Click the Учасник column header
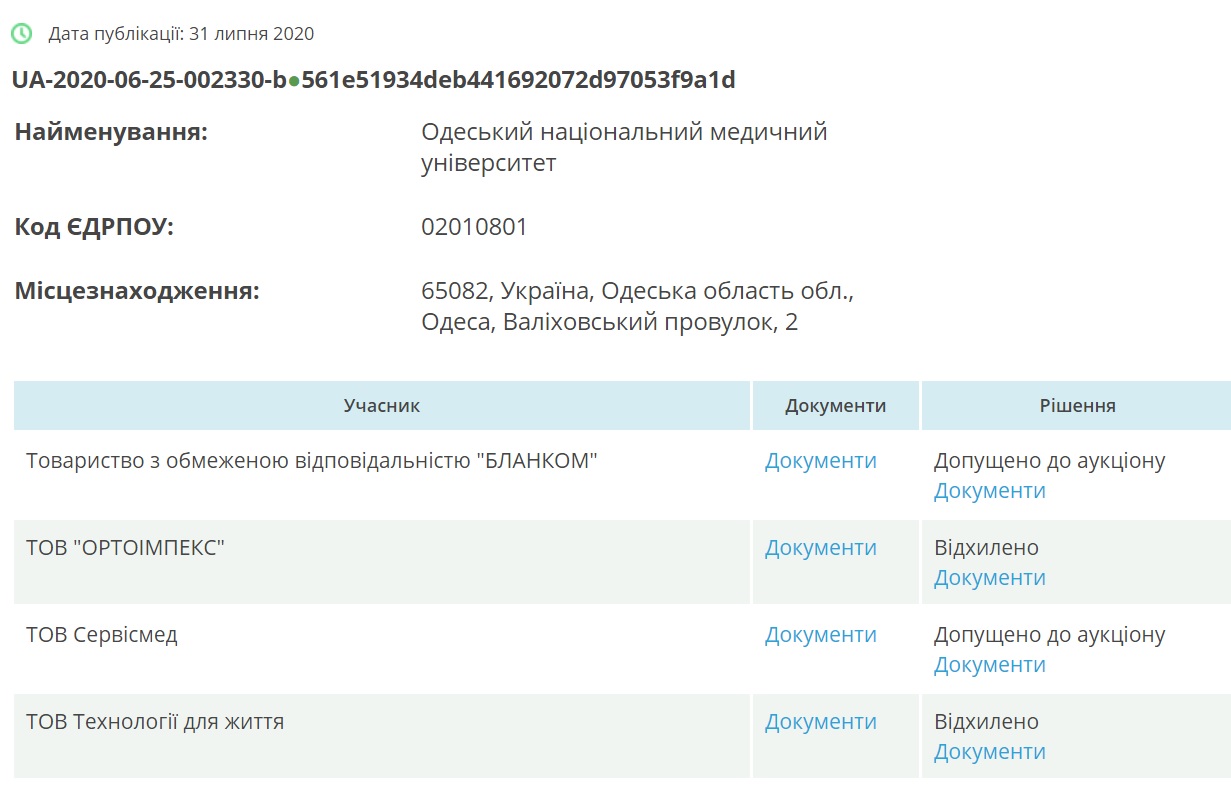The height and width of the screenshot is (789, 1231). click(x=381, y=406)
